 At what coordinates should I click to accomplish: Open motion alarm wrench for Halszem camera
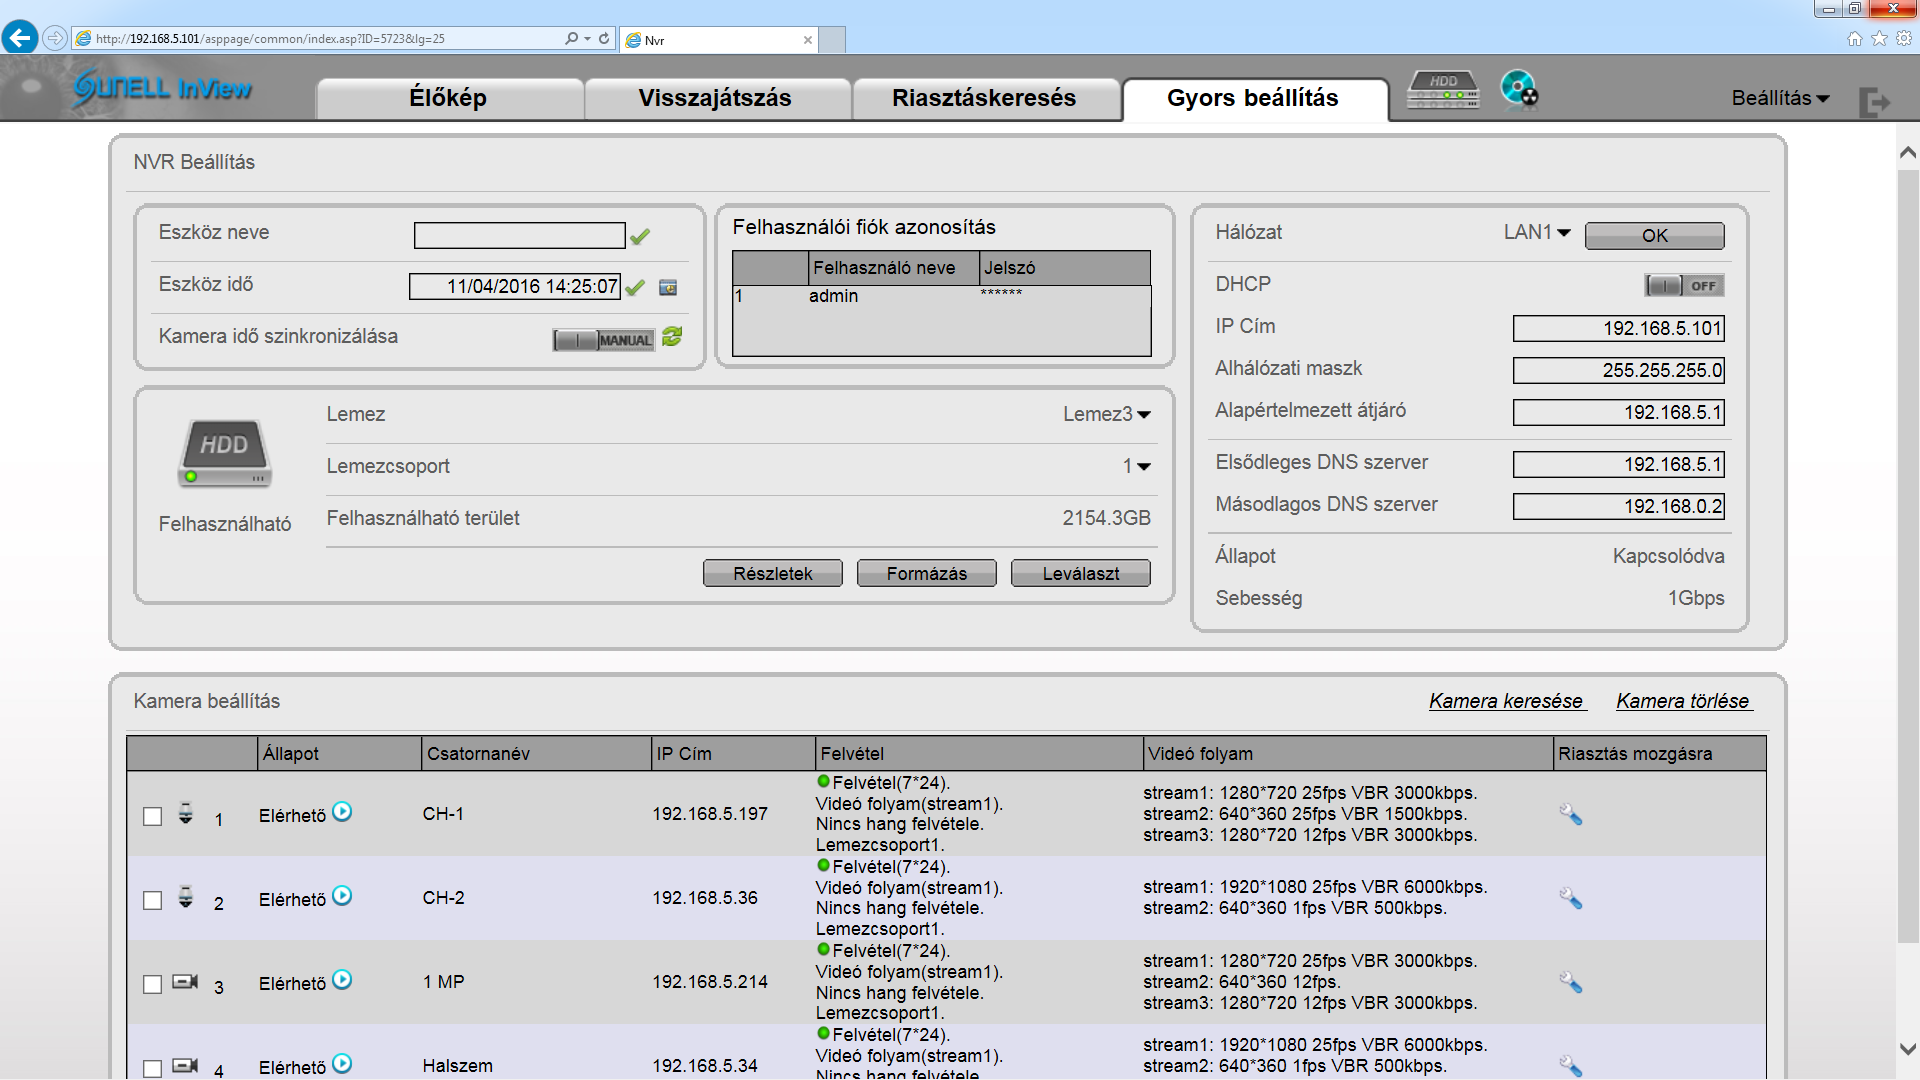1570,1066
